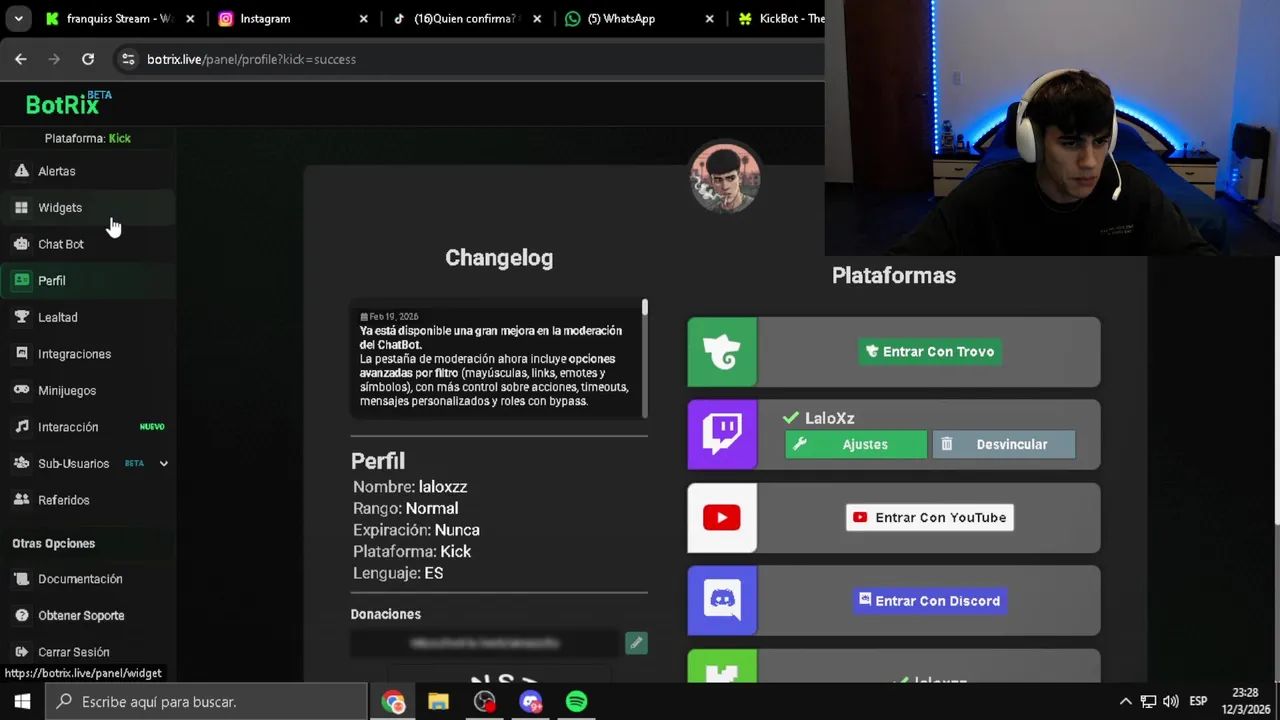Open Spotify from the taskbar
Viewport: 1280px width, 720px height.
pos(577,702)
